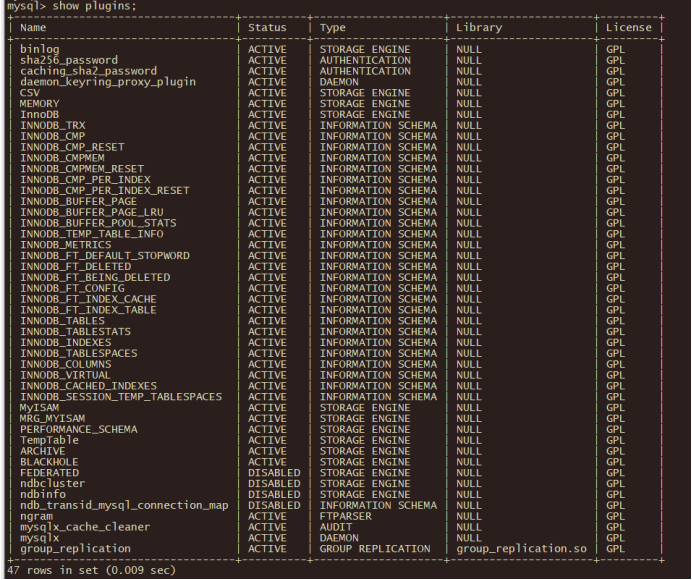Select the INNODB_CMP_RESET row name
The image size is (692, 580).
click(x=72, y=147)
